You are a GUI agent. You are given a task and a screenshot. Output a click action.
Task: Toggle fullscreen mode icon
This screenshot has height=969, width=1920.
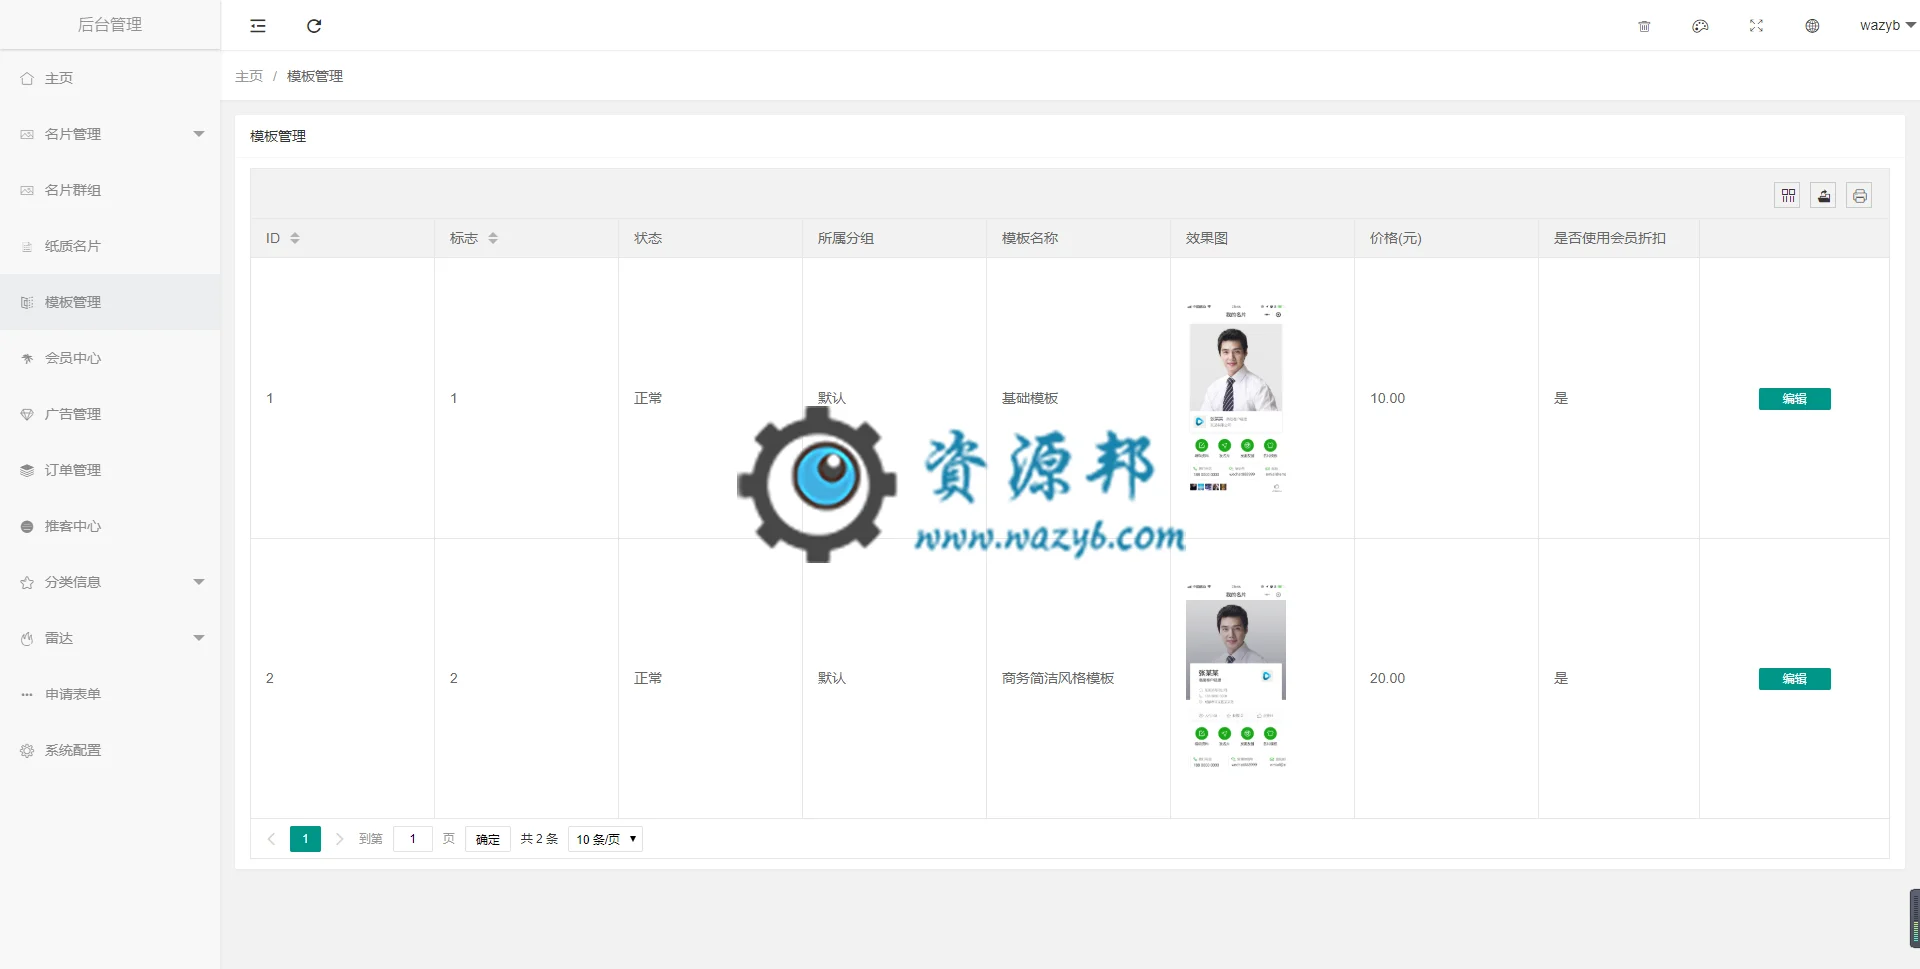[x=1756, y=26]
